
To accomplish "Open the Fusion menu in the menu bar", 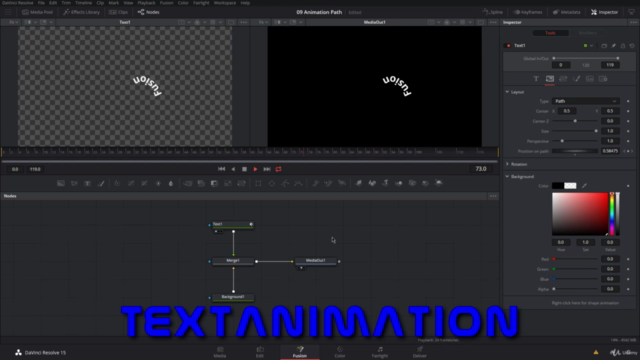I will click(166, 3).
